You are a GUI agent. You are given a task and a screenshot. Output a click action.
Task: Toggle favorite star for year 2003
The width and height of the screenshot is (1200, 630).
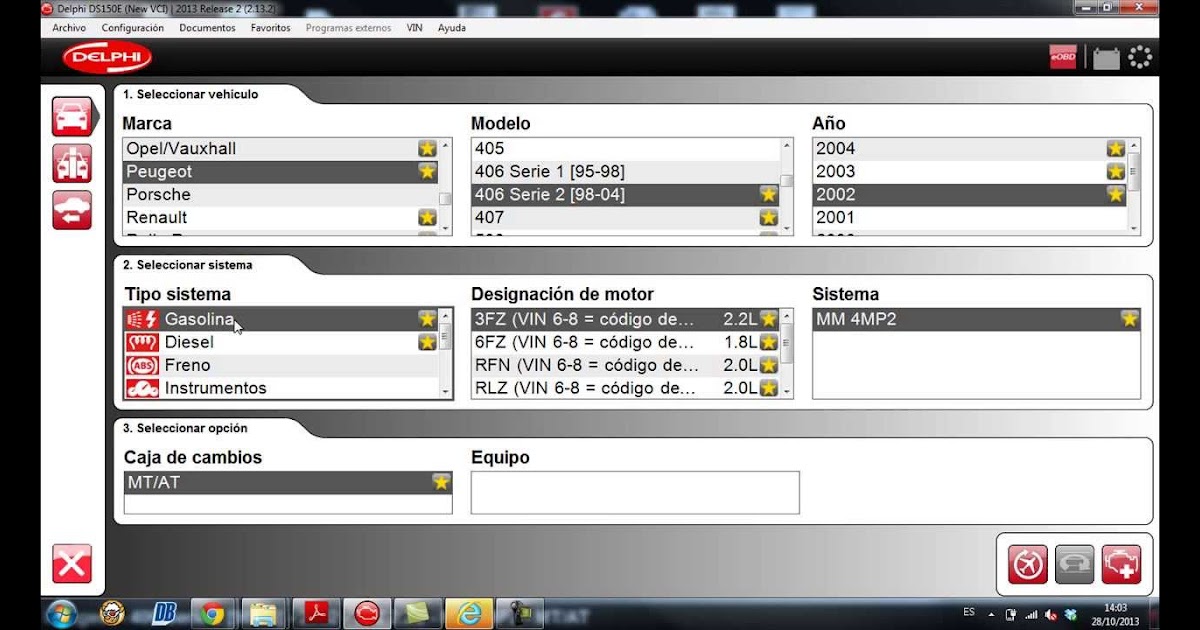(1116, 171)
